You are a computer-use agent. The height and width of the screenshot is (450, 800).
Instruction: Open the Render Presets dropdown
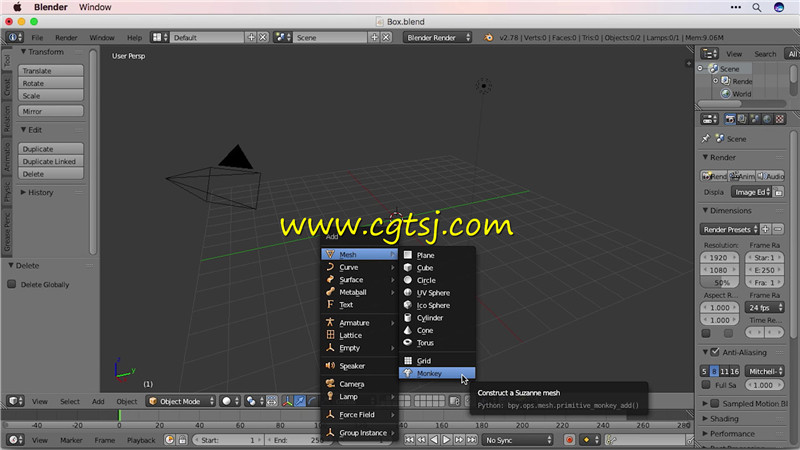tap(730, 229)
